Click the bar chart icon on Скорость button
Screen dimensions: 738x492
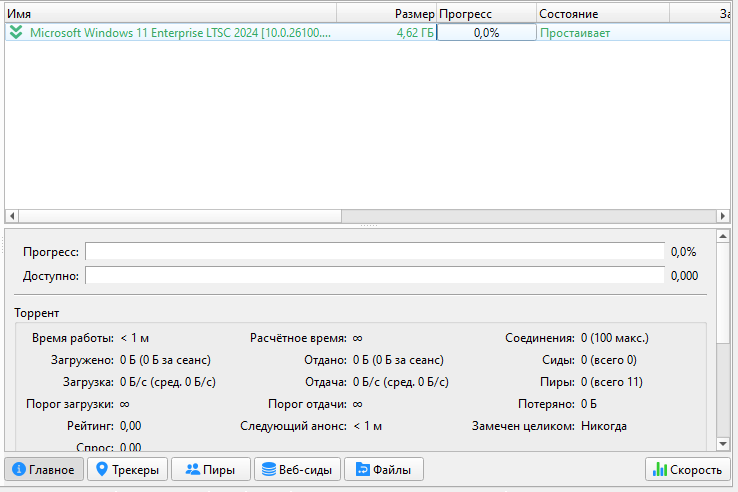[660, 469]
